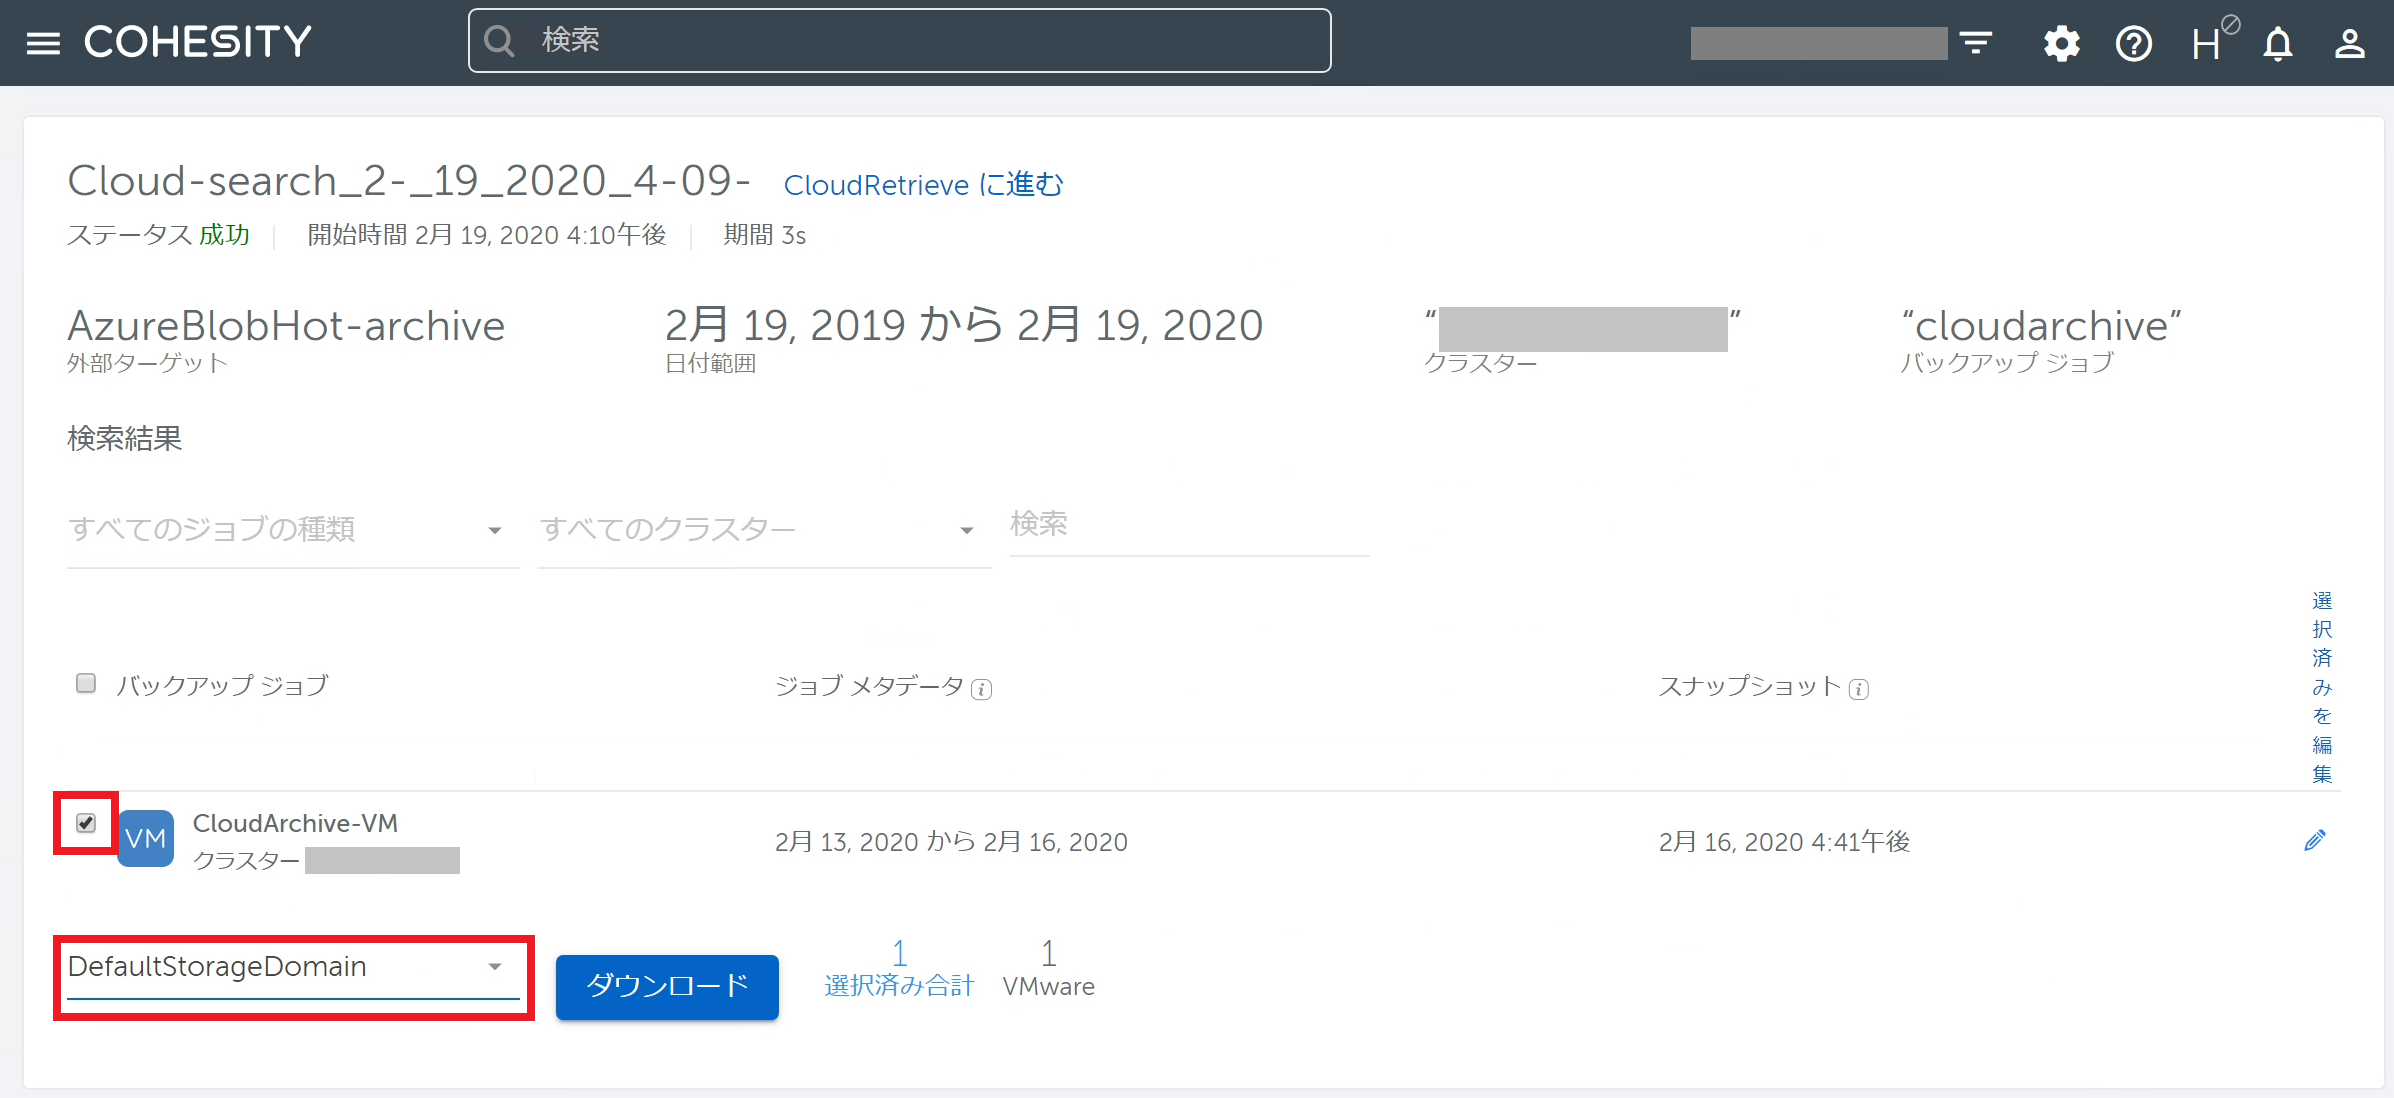Click the 検索結果 heading
The height and width of the screenshot is (1098, 2394).
[125, 439]
